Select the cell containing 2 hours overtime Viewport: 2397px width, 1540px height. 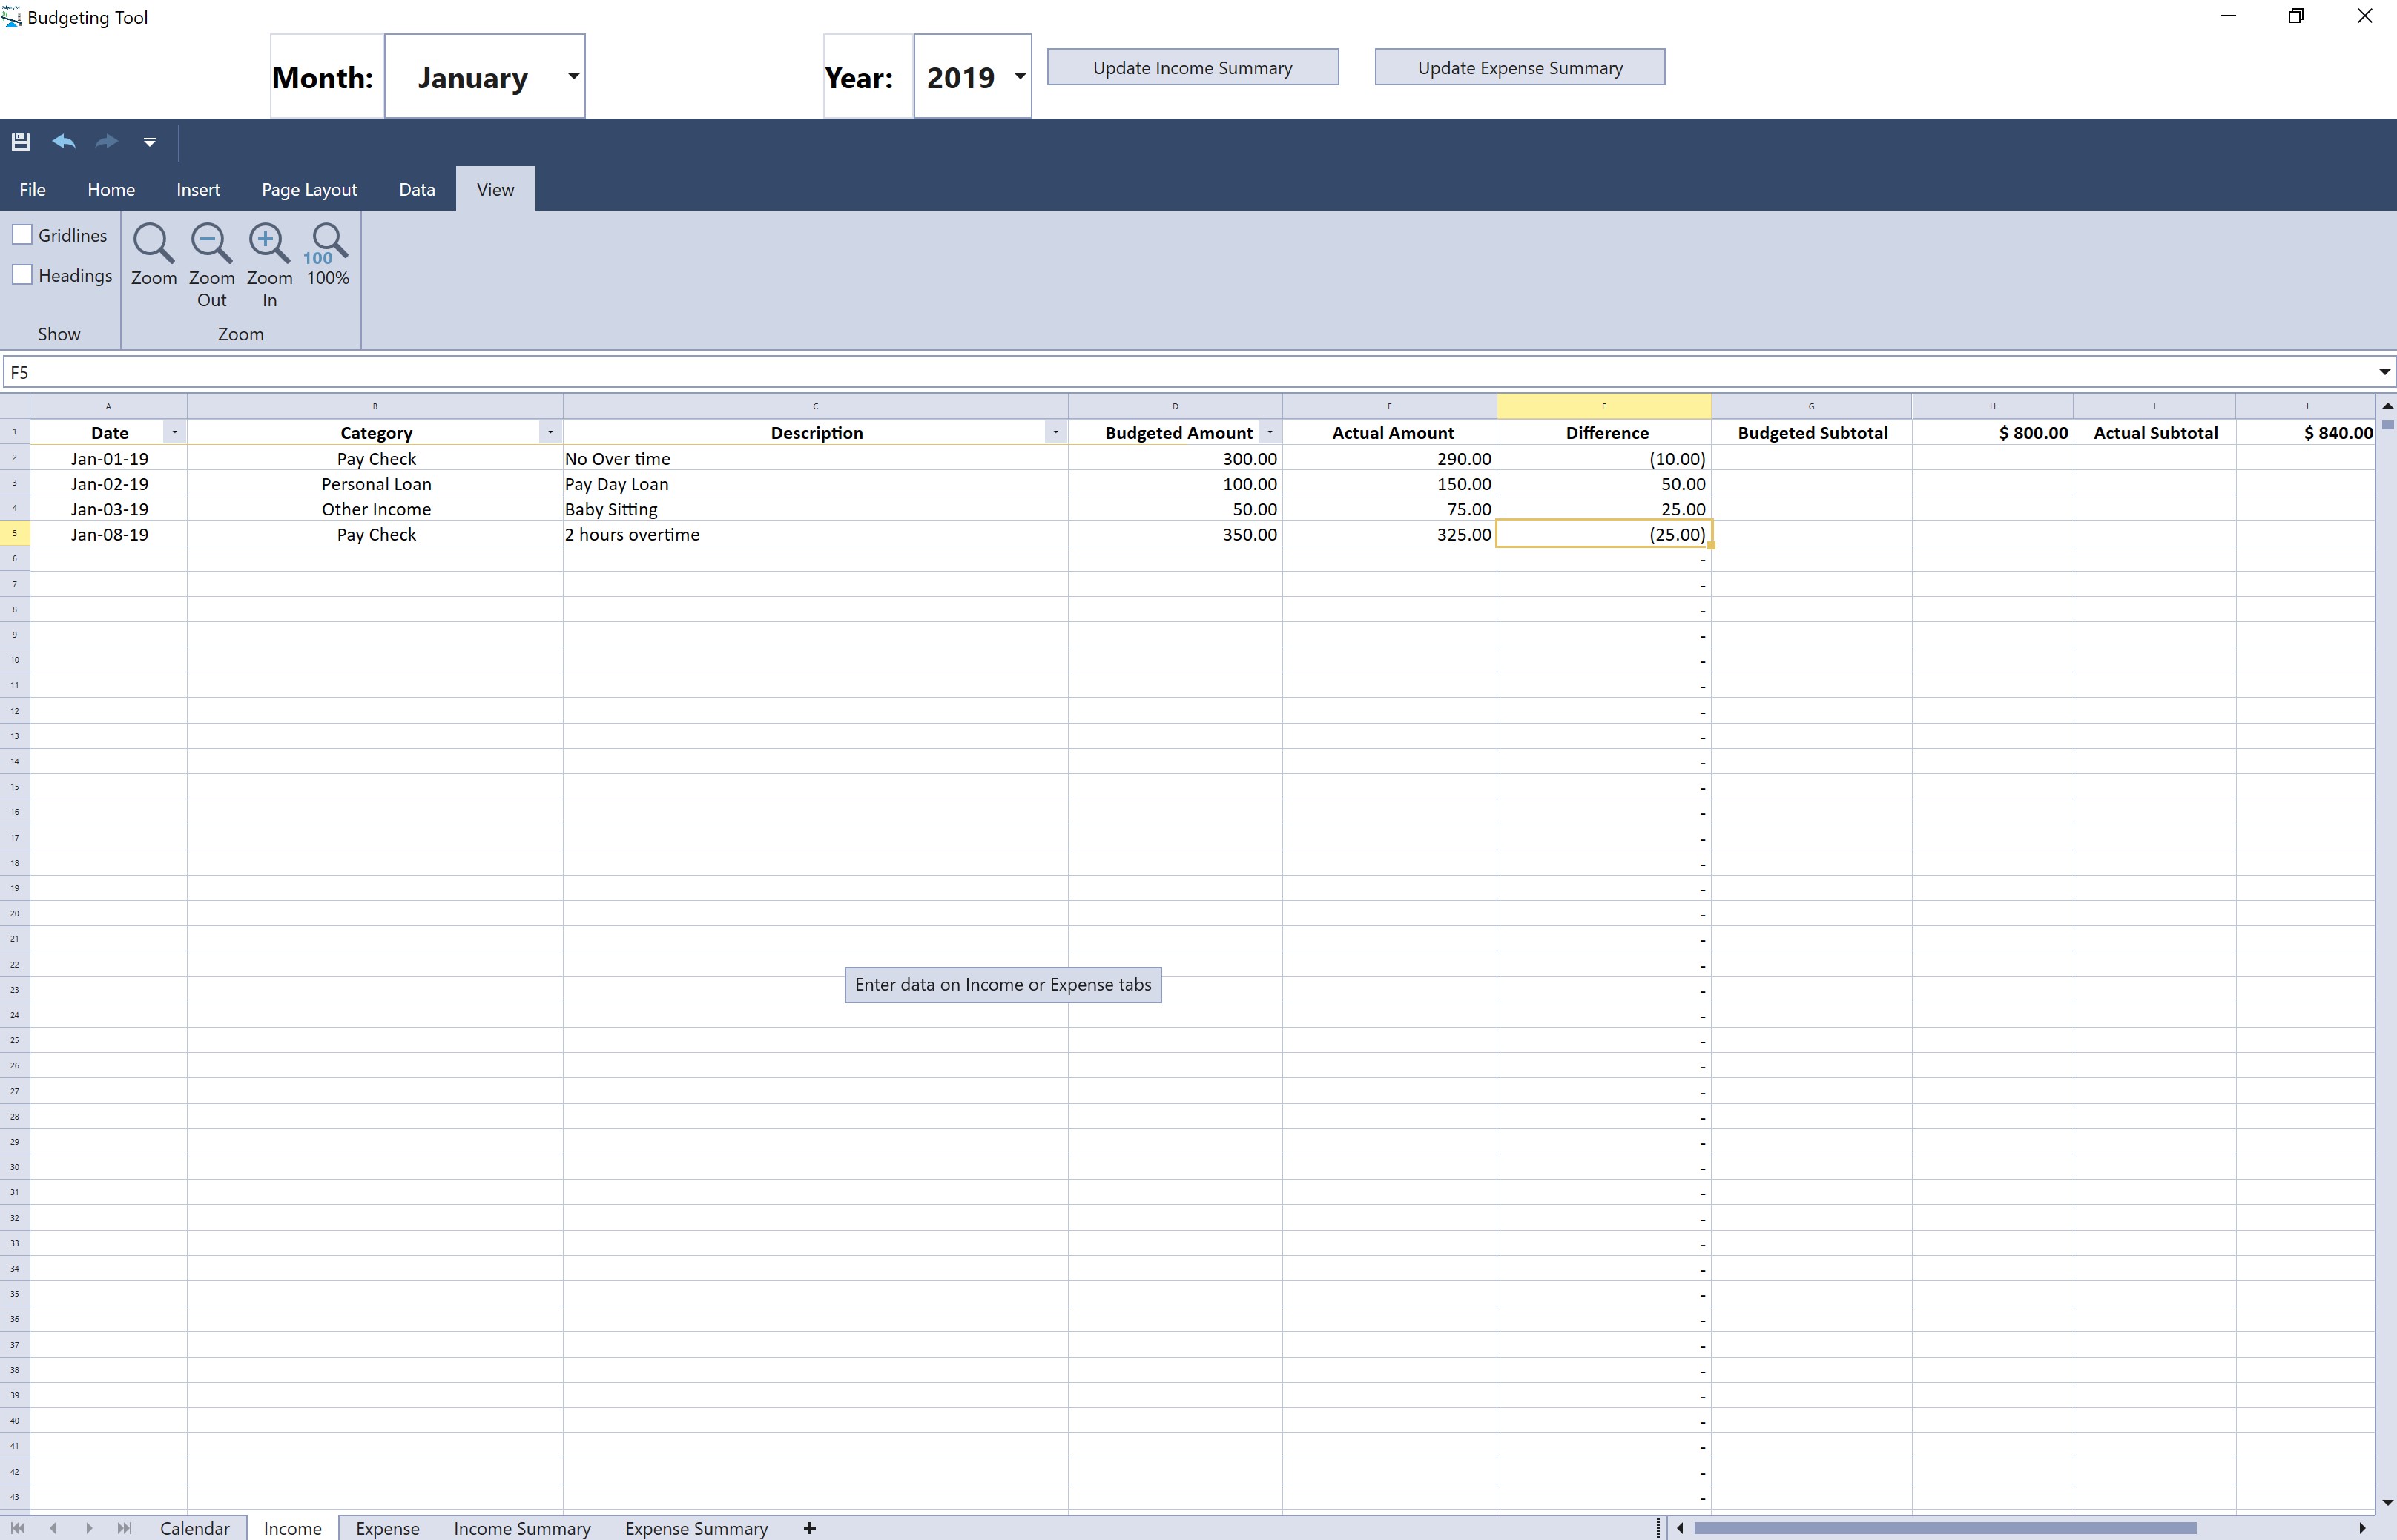click(x=814, y=534)
